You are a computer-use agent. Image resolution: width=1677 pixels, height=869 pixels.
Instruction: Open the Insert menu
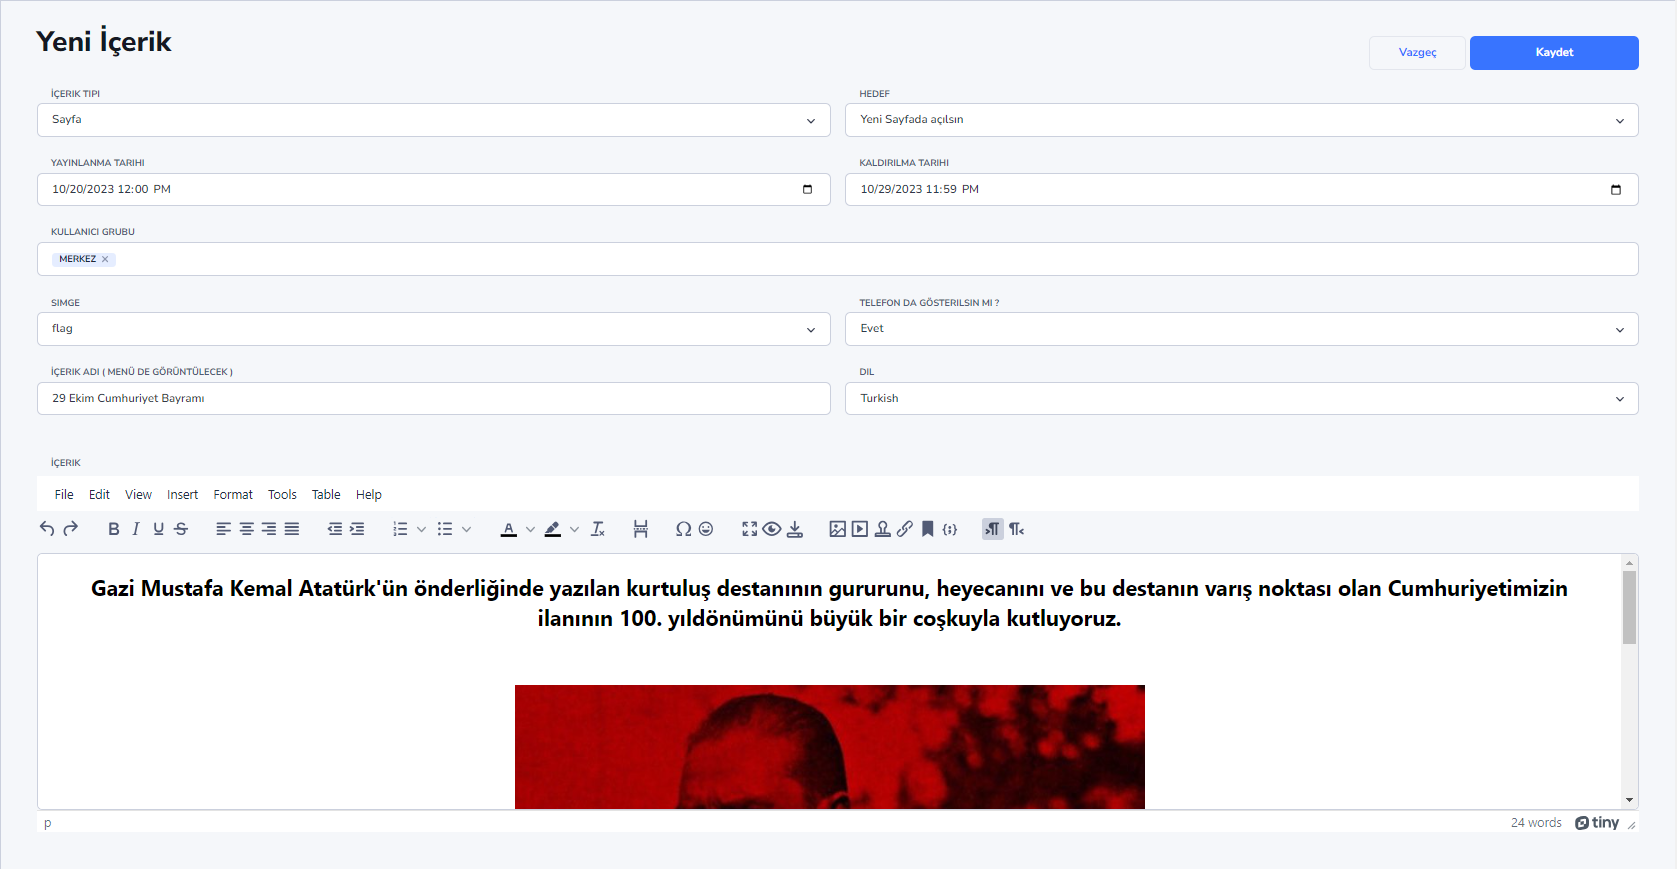coord(182,494)
